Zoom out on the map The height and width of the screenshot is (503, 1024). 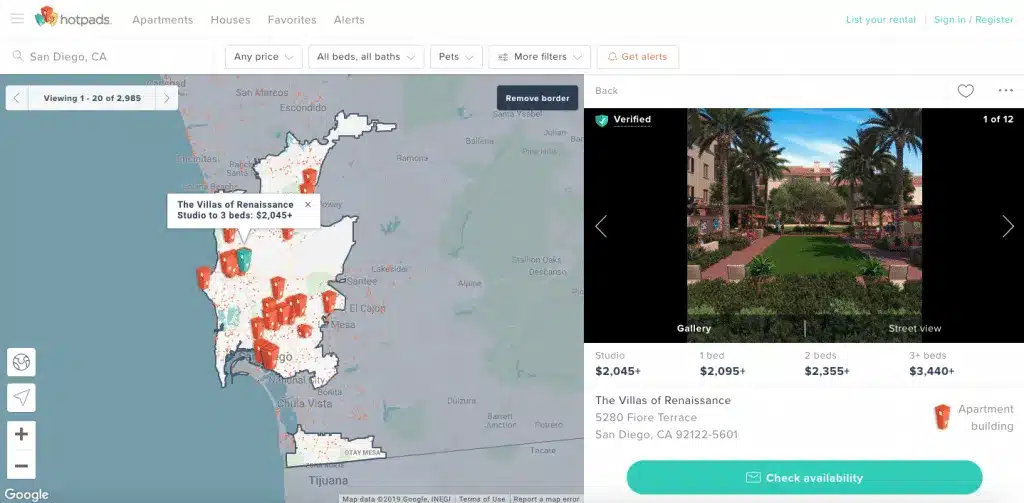coord(21,465)
